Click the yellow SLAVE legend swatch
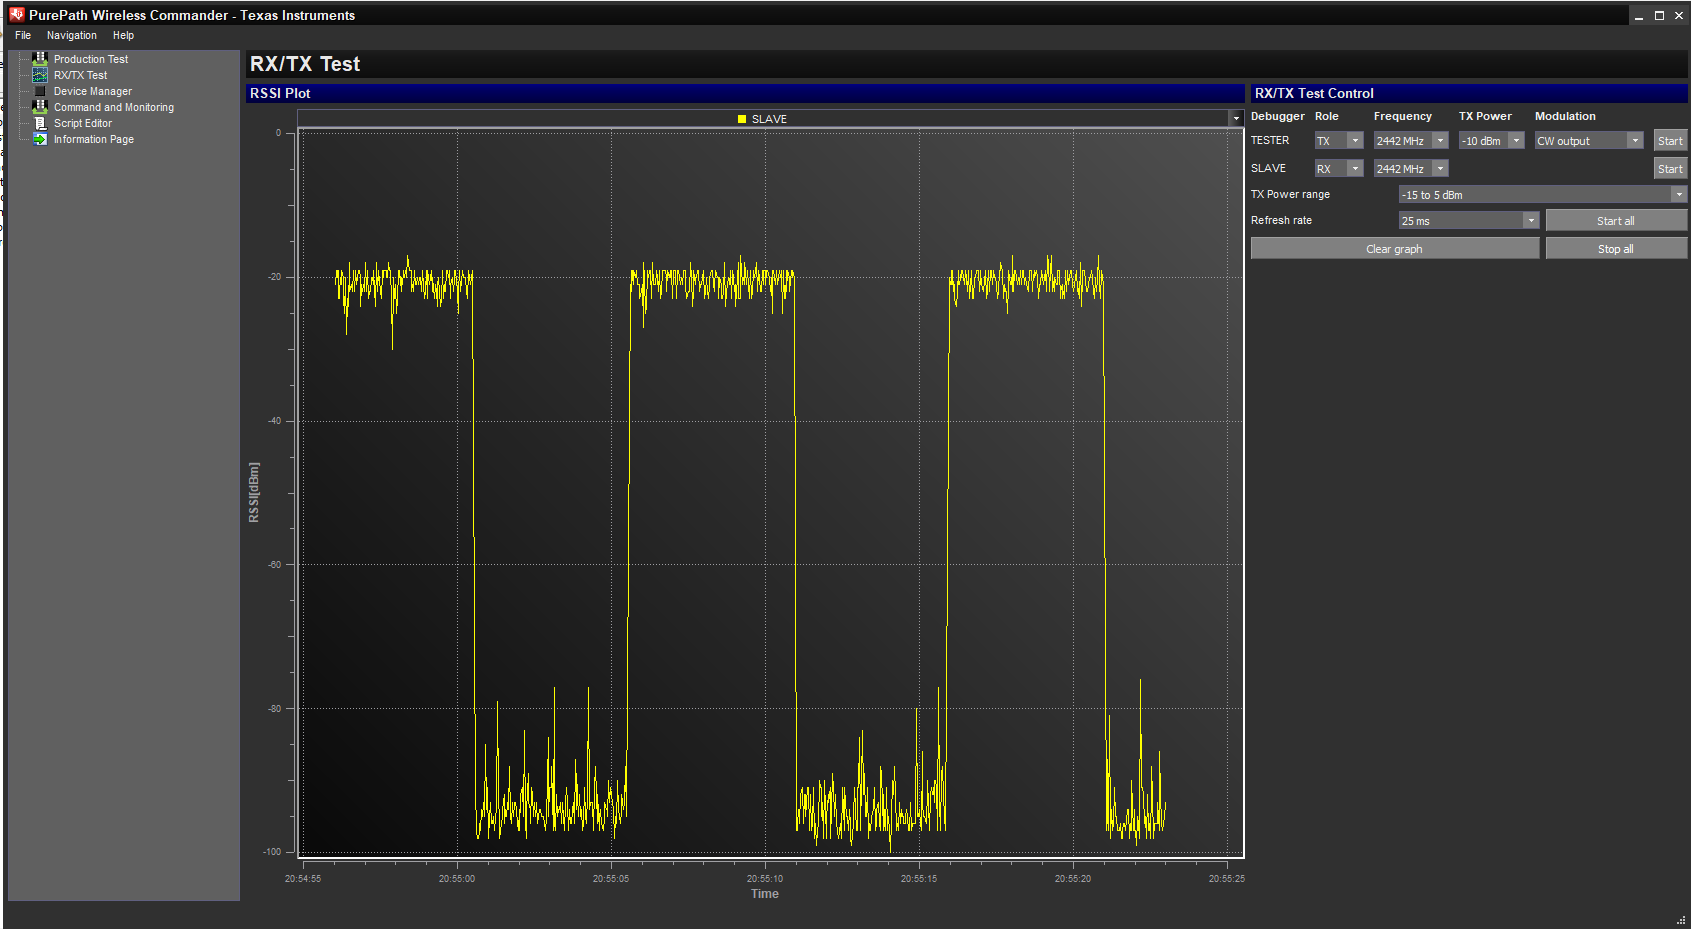 [742, 119]
